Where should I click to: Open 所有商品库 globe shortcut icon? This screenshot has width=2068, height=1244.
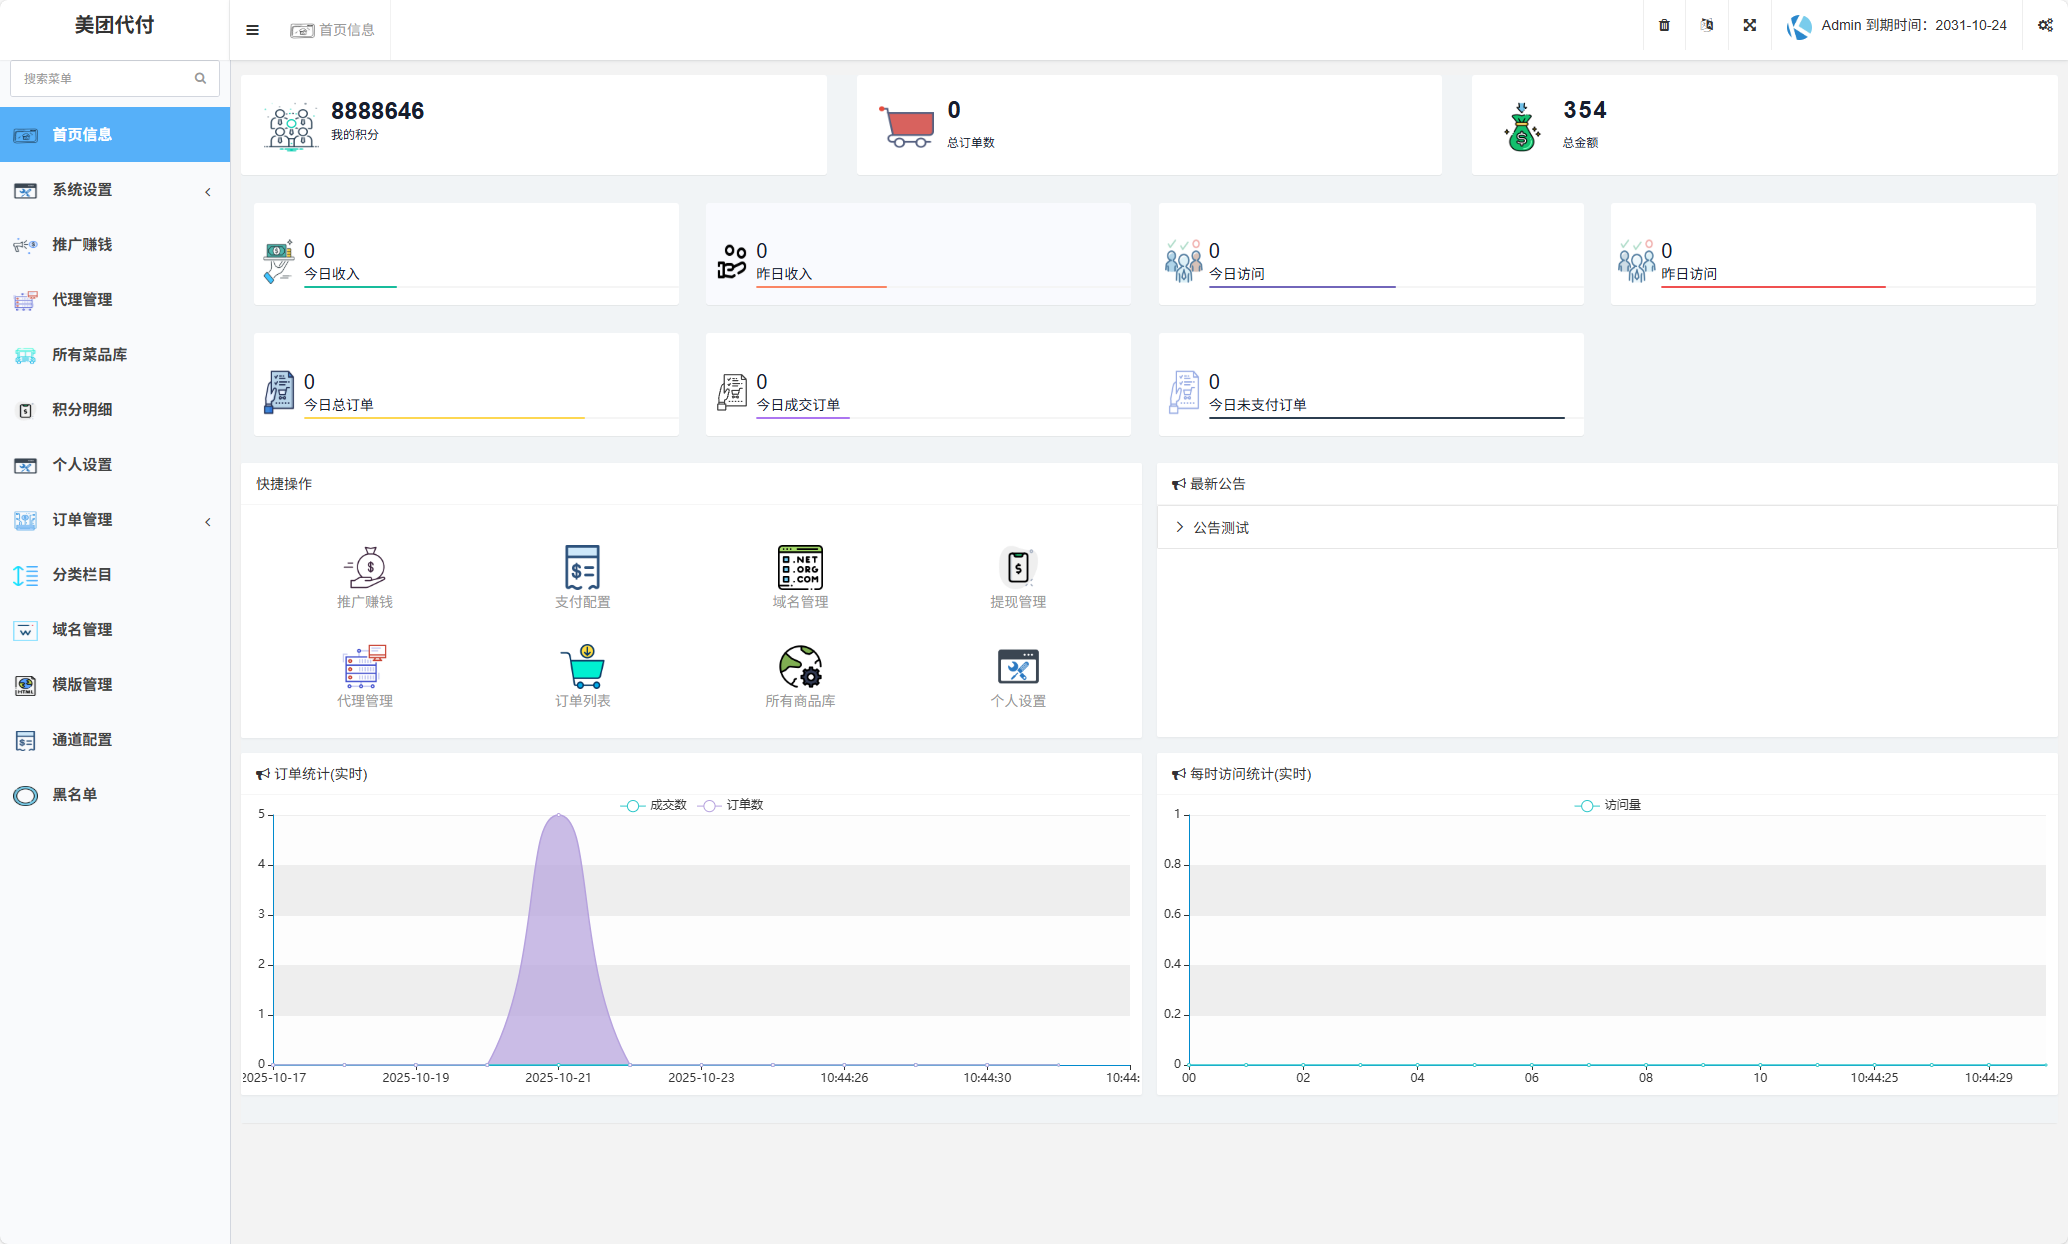coord(800,667)
